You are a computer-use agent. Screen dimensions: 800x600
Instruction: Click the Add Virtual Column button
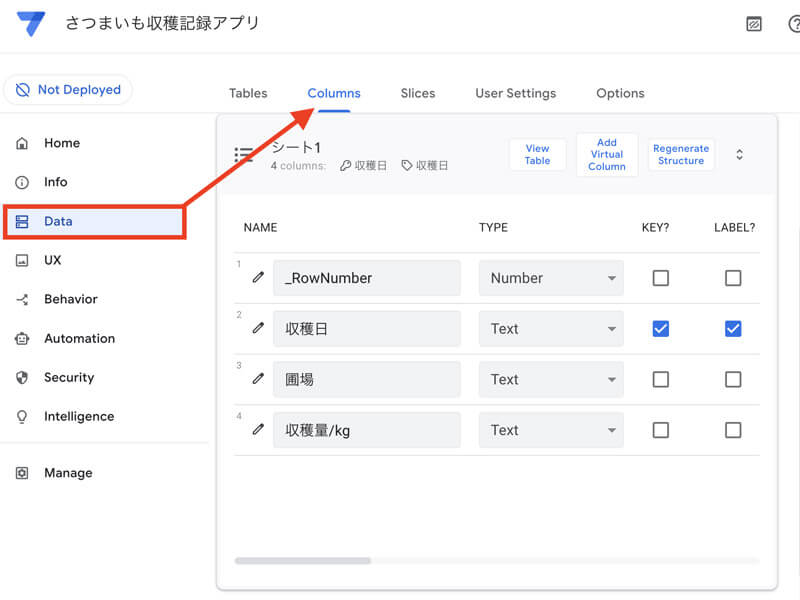pos(607,155)
